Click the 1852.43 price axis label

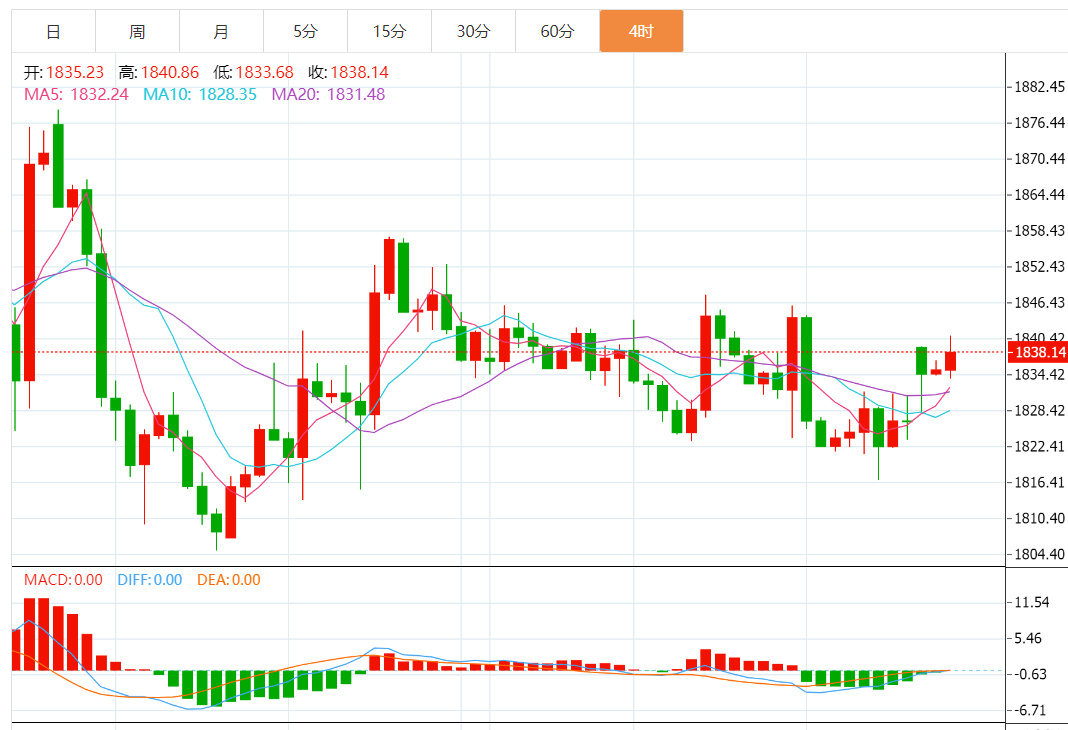click(1039, 267)
